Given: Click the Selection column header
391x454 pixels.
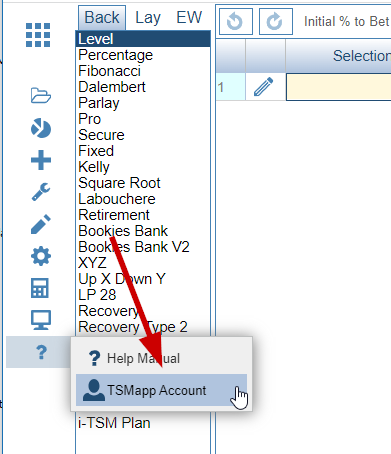Looking at the screenshot, I should pyautogui.click(x=338, y=56).
